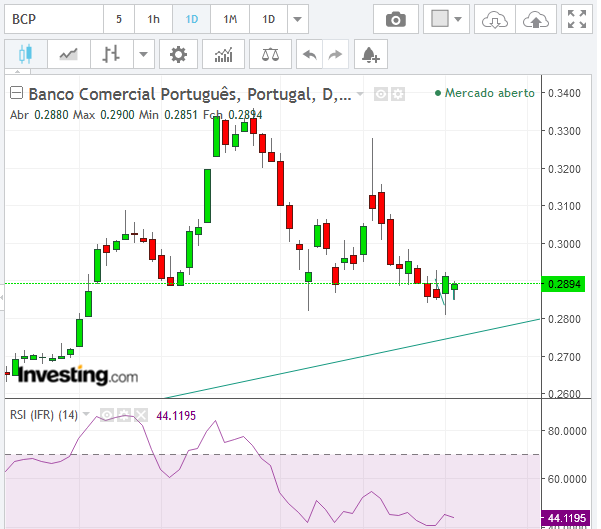
Task: Open the RSI (IFR) (14) dropdown arrow
Action: tap(86, 414)
